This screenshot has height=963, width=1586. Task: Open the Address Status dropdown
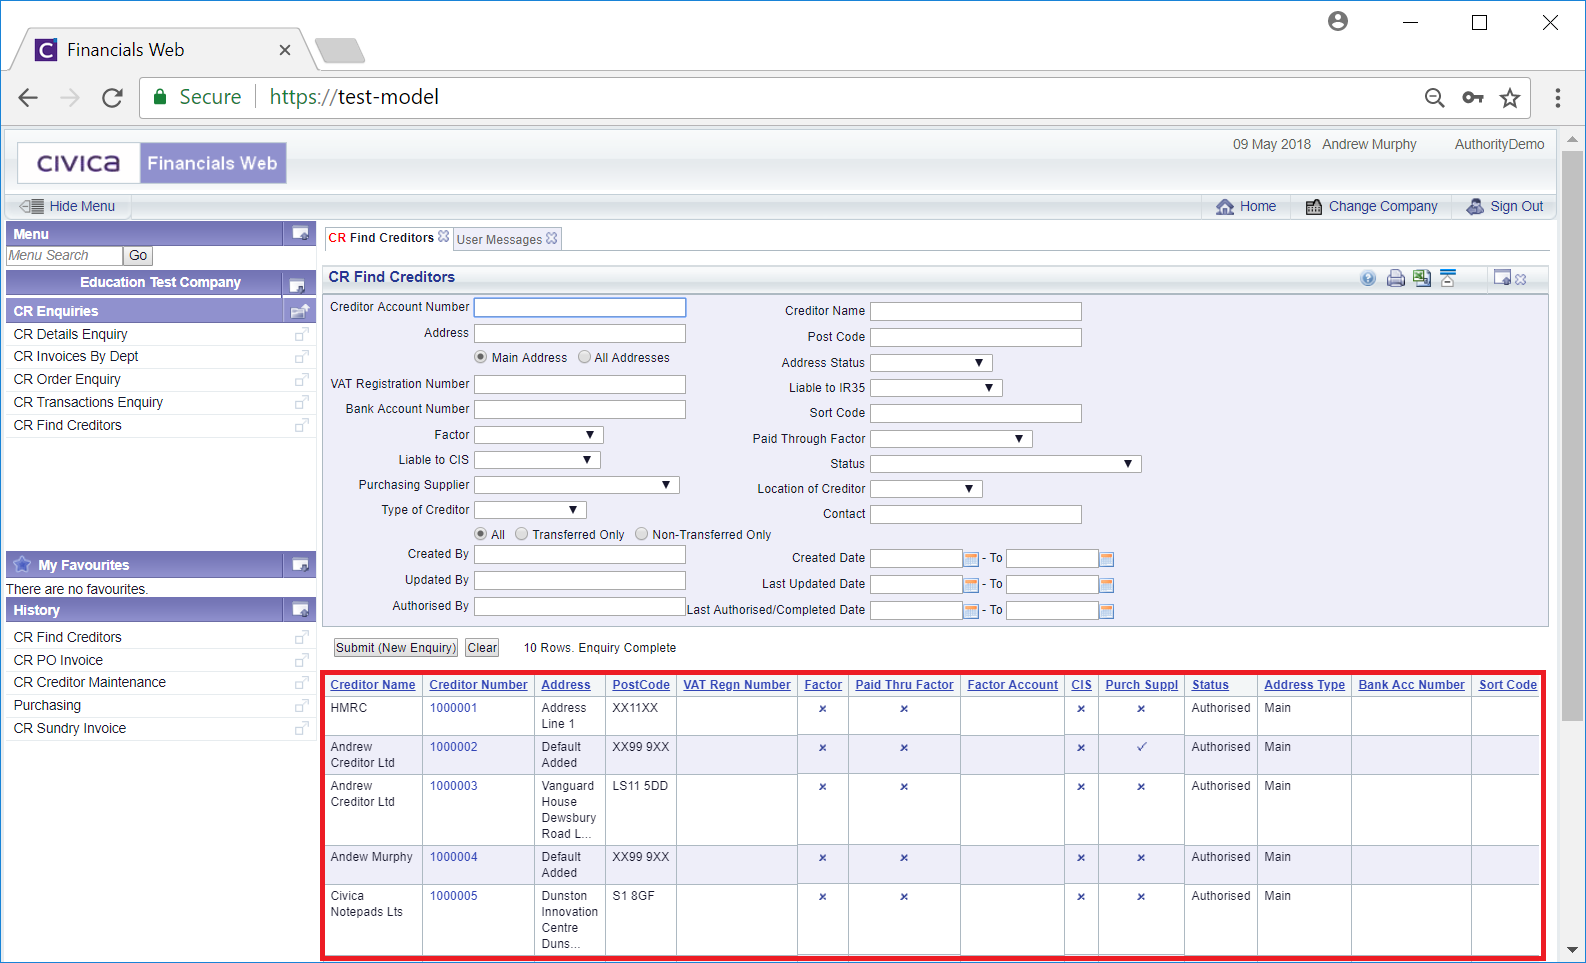point(931,363)
